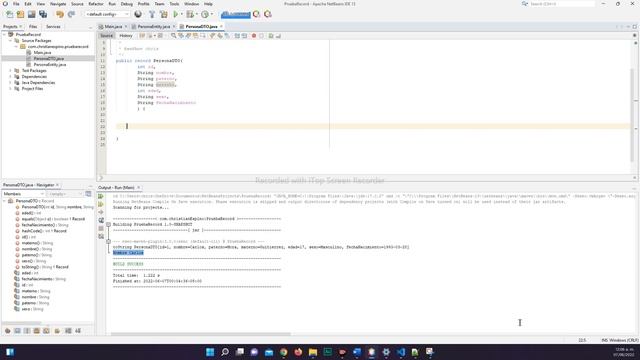
Task: Click the red Start Macro Recording icon
Action: point(254,36)
